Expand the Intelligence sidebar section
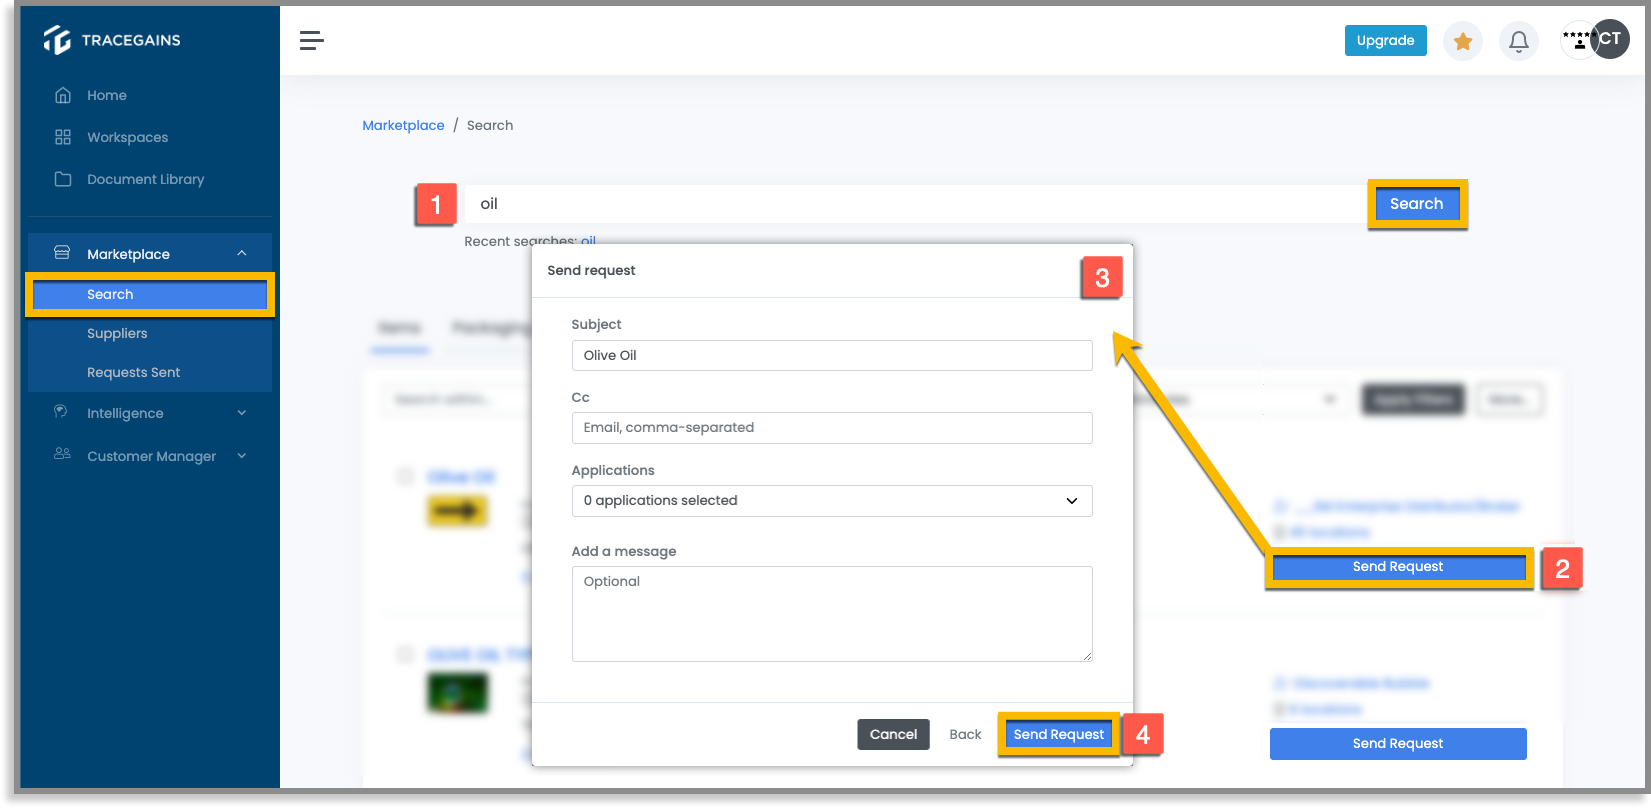Image resolution: width=1651 pixels, height=808 pixels. 242,413
